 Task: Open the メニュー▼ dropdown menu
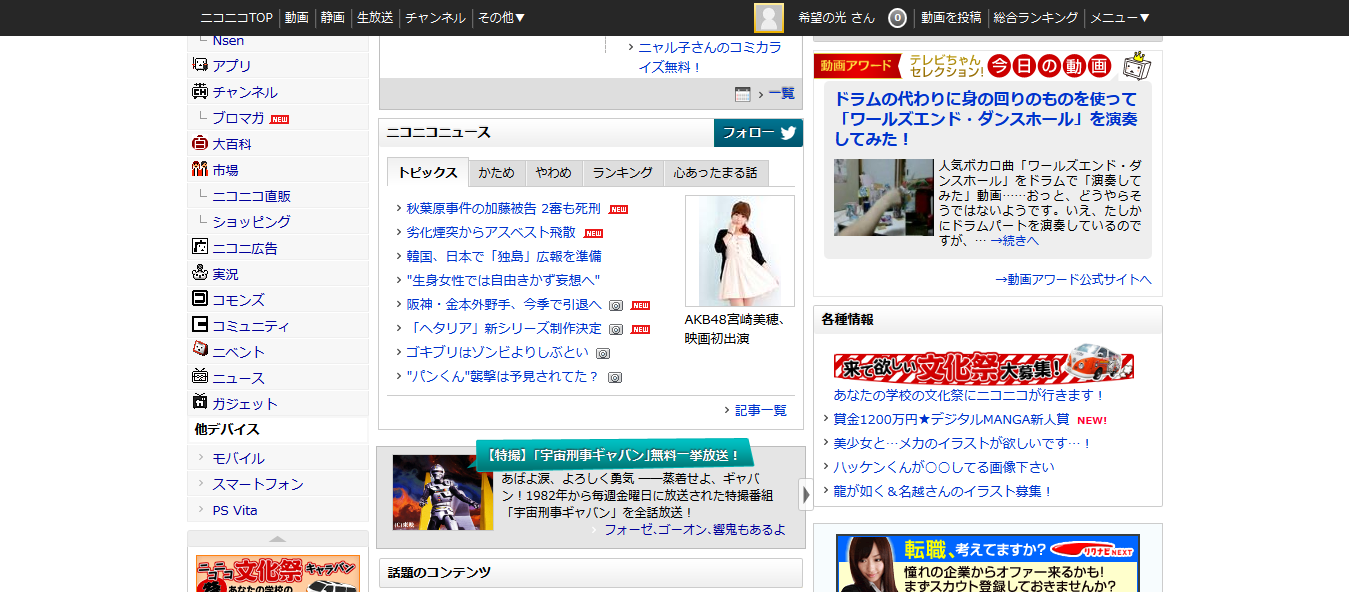coord(1119,18)
